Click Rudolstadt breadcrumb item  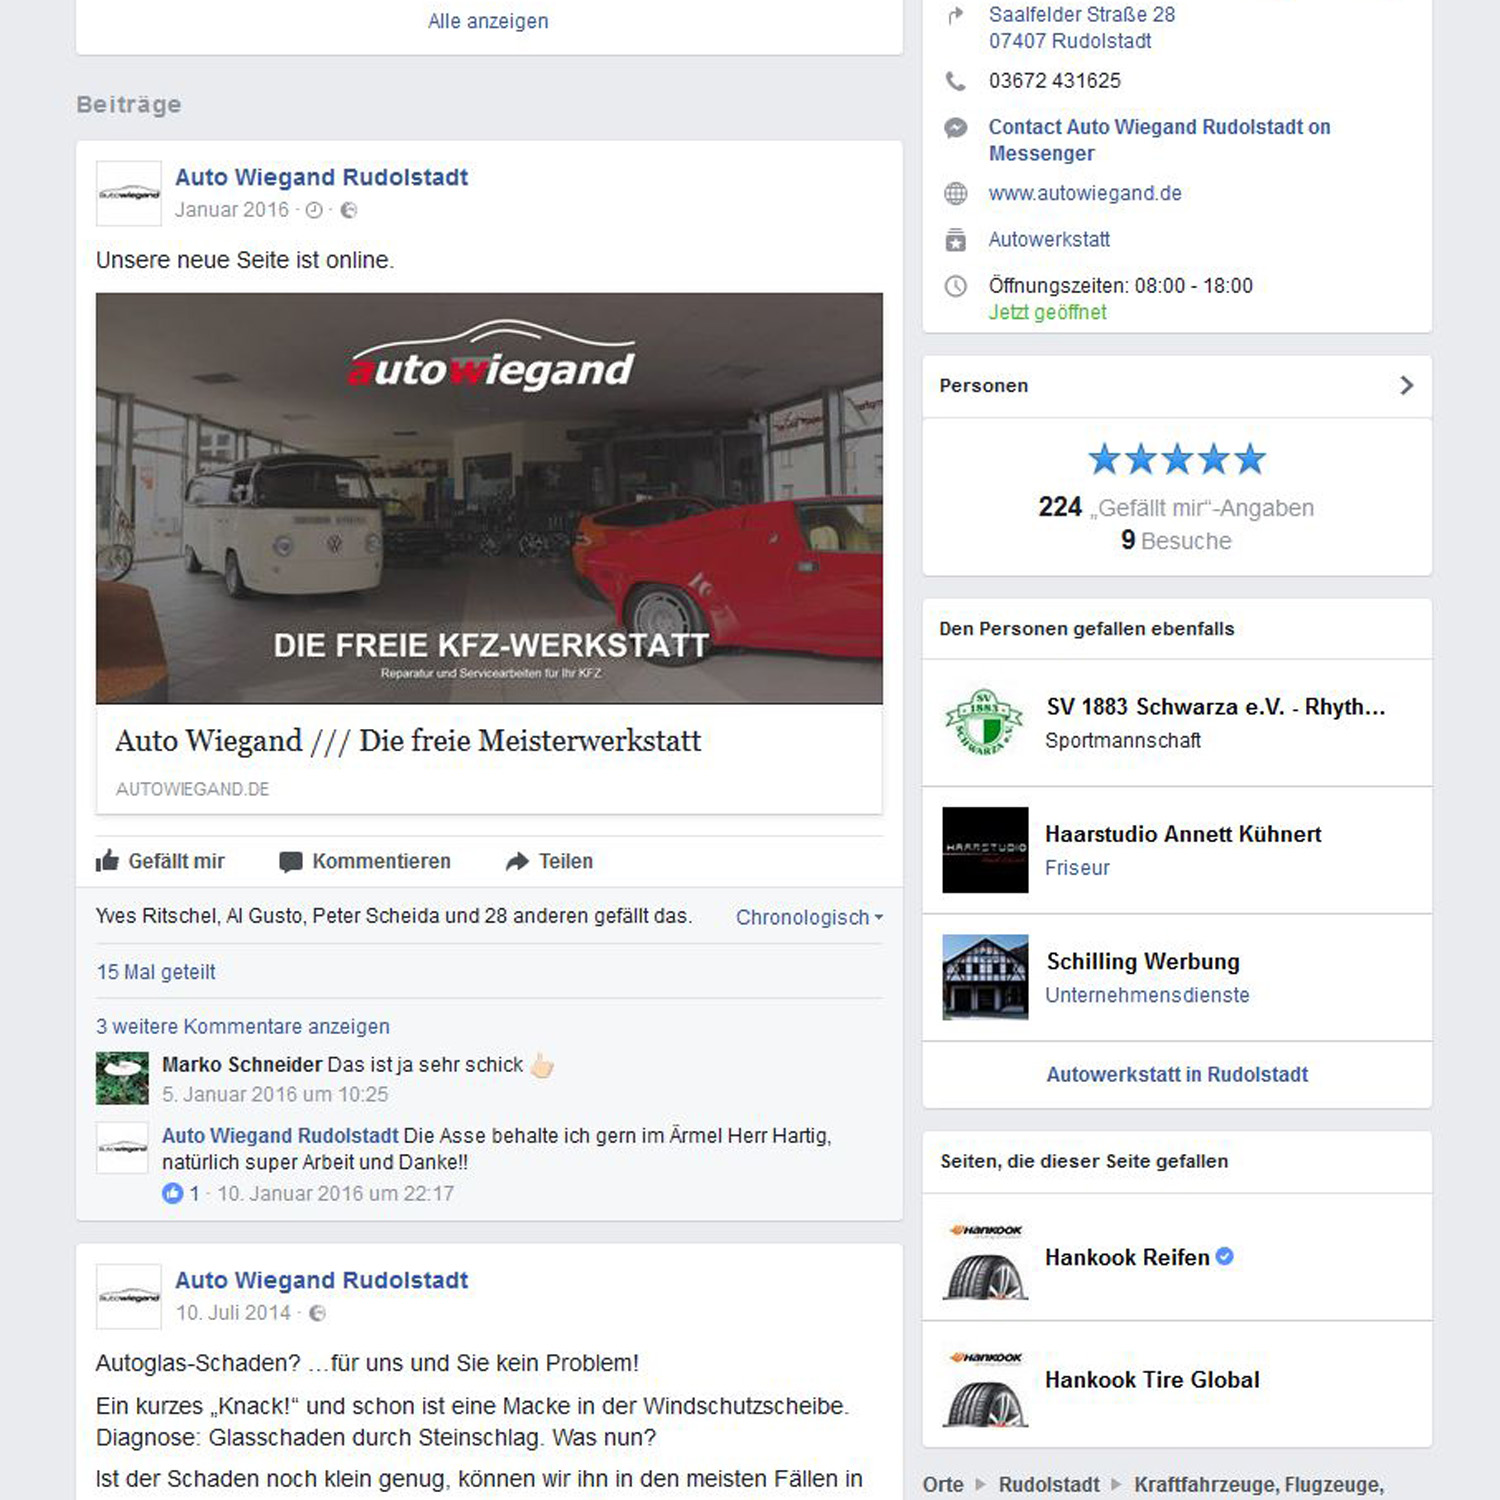pos(1049,1485)
